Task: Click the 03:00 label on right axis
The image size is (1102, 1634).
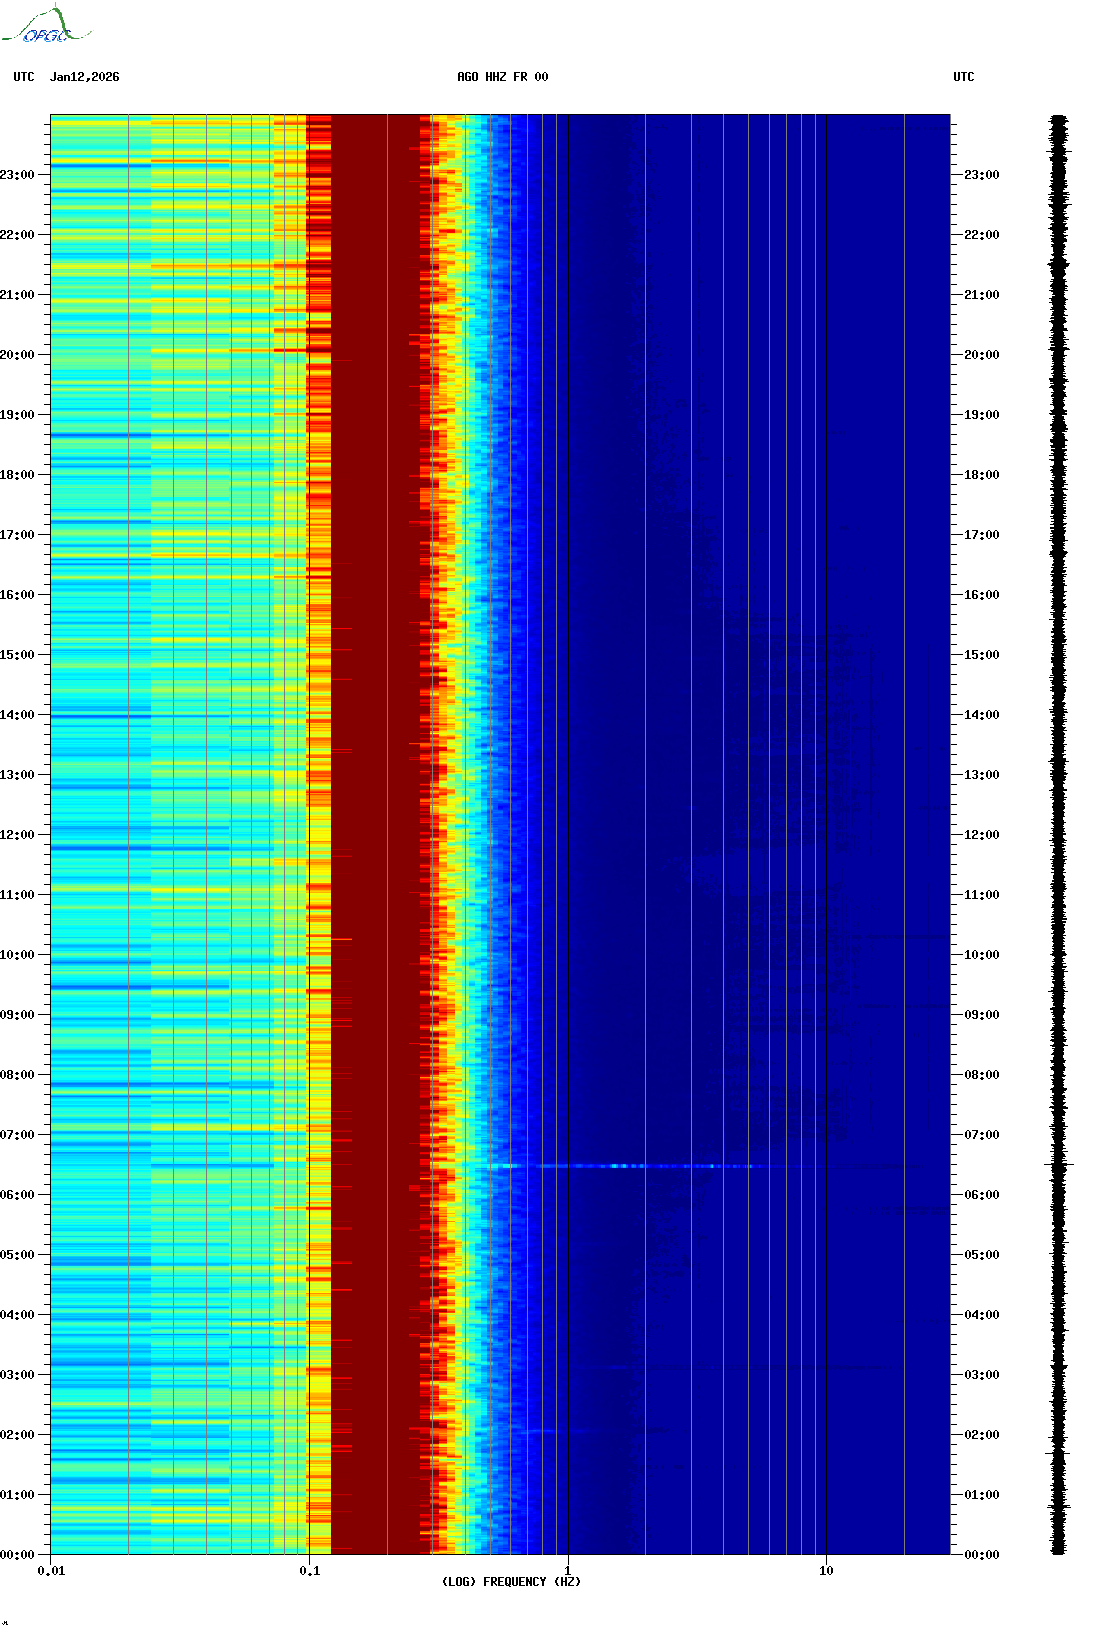Action: point(982,1375)
